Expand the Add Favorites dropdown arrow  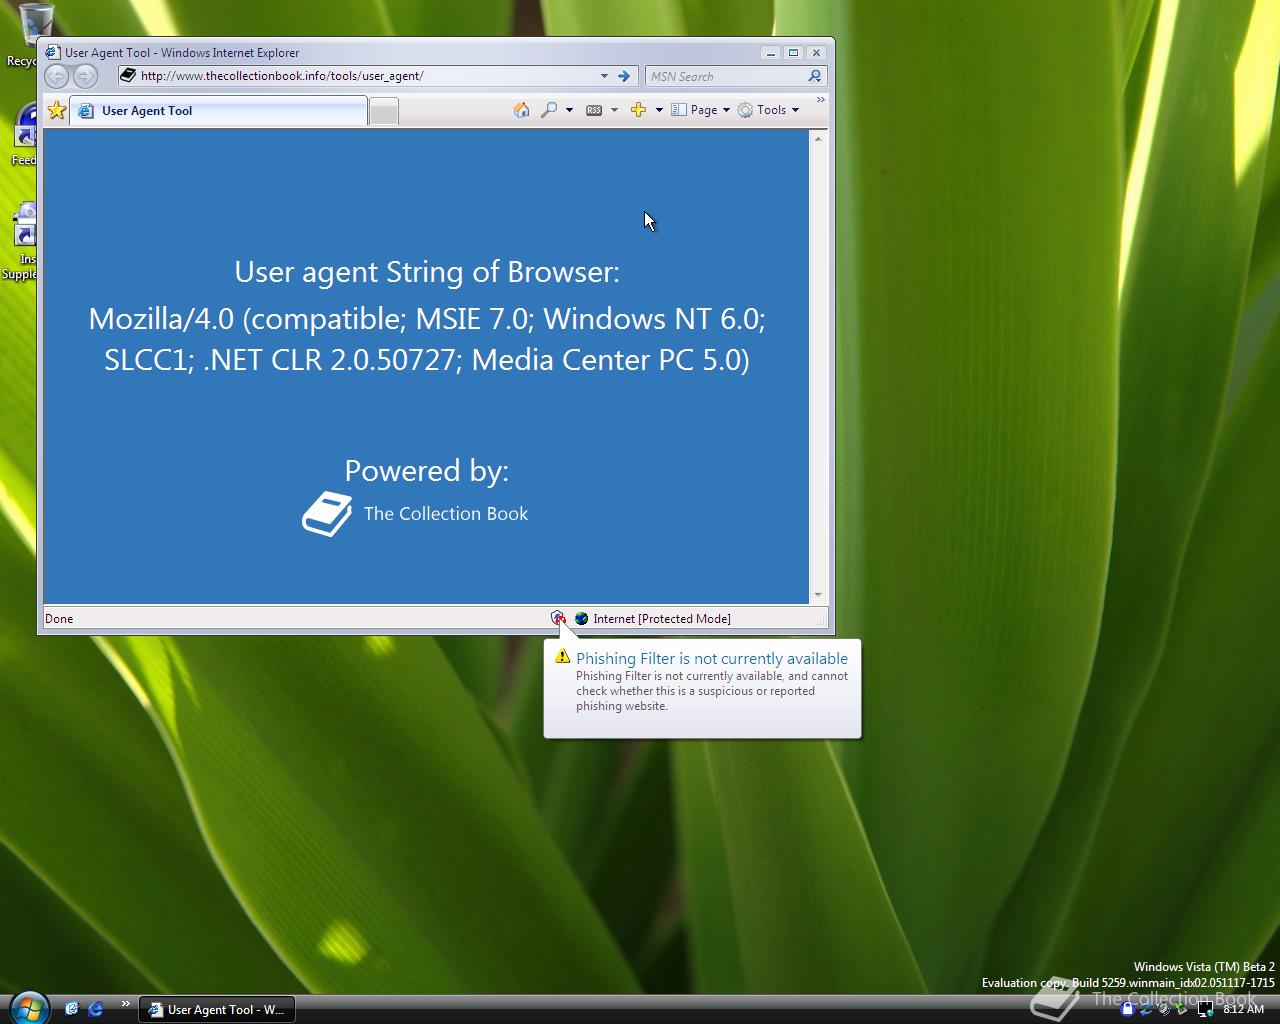pos(659,110)
